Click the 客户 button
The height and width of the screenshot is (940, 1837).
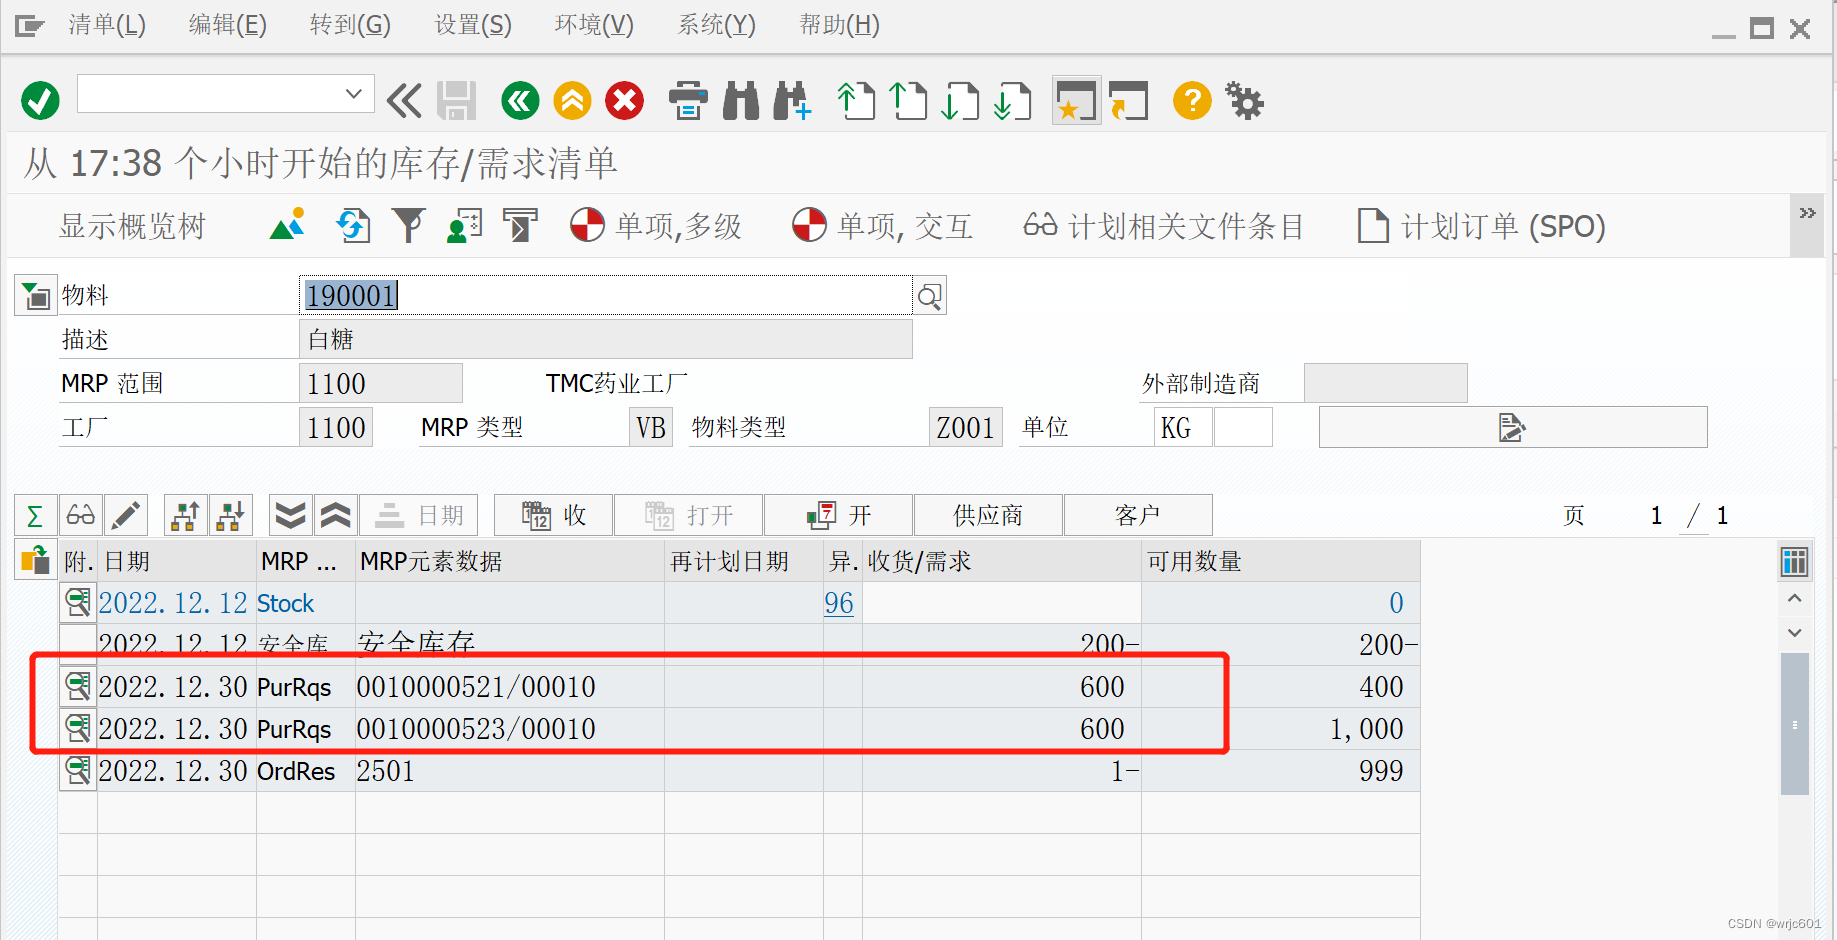(x=1138, y=516)
